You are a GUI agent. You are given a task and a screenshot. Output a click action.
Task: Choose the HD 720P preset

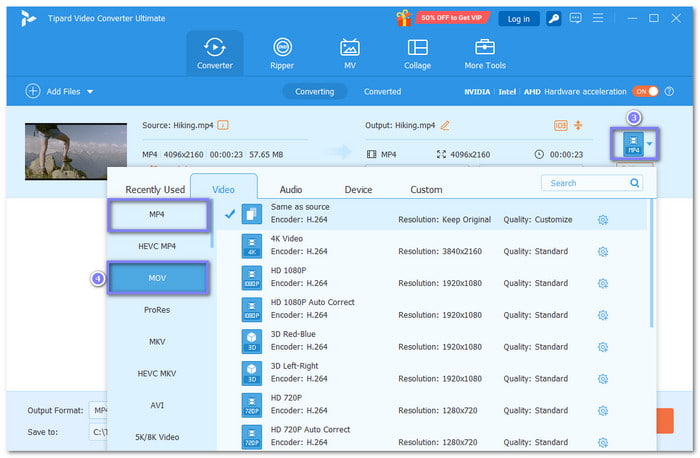tap(432, 404)
